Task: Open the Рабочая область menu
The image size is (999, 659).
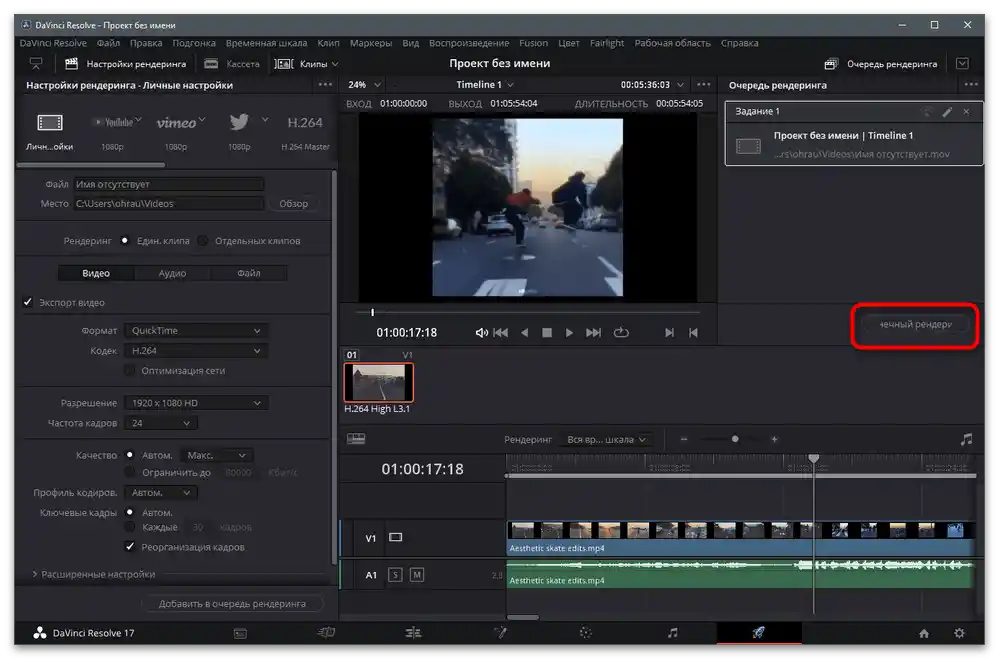Action: [672, 43]
